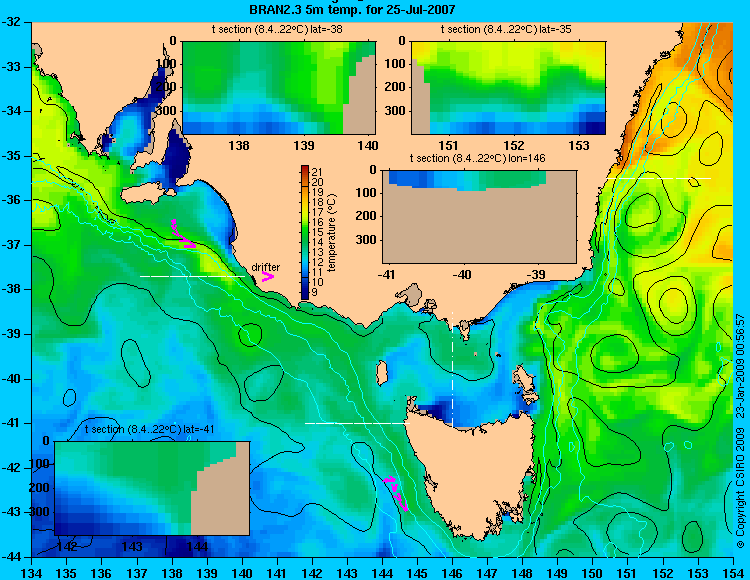Click the magenta drifter track west of Tasmania
Screen dimensions: 750x580
[396, 493]
